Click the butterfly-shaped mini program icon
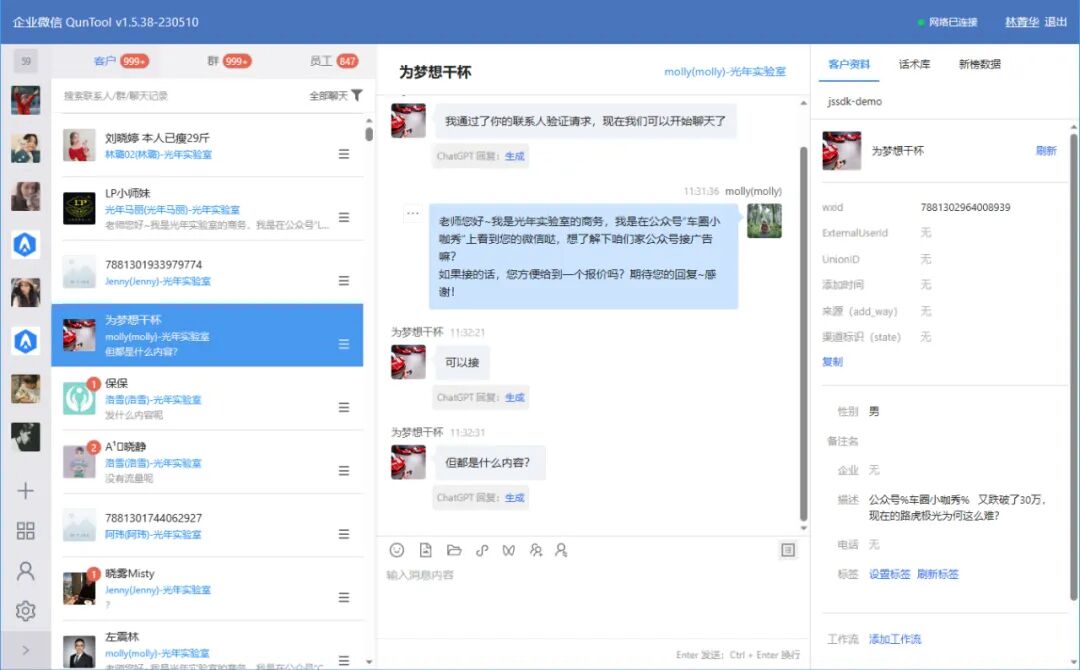The width and height of the screenshot is (1080, 670). tap(508, 550)
